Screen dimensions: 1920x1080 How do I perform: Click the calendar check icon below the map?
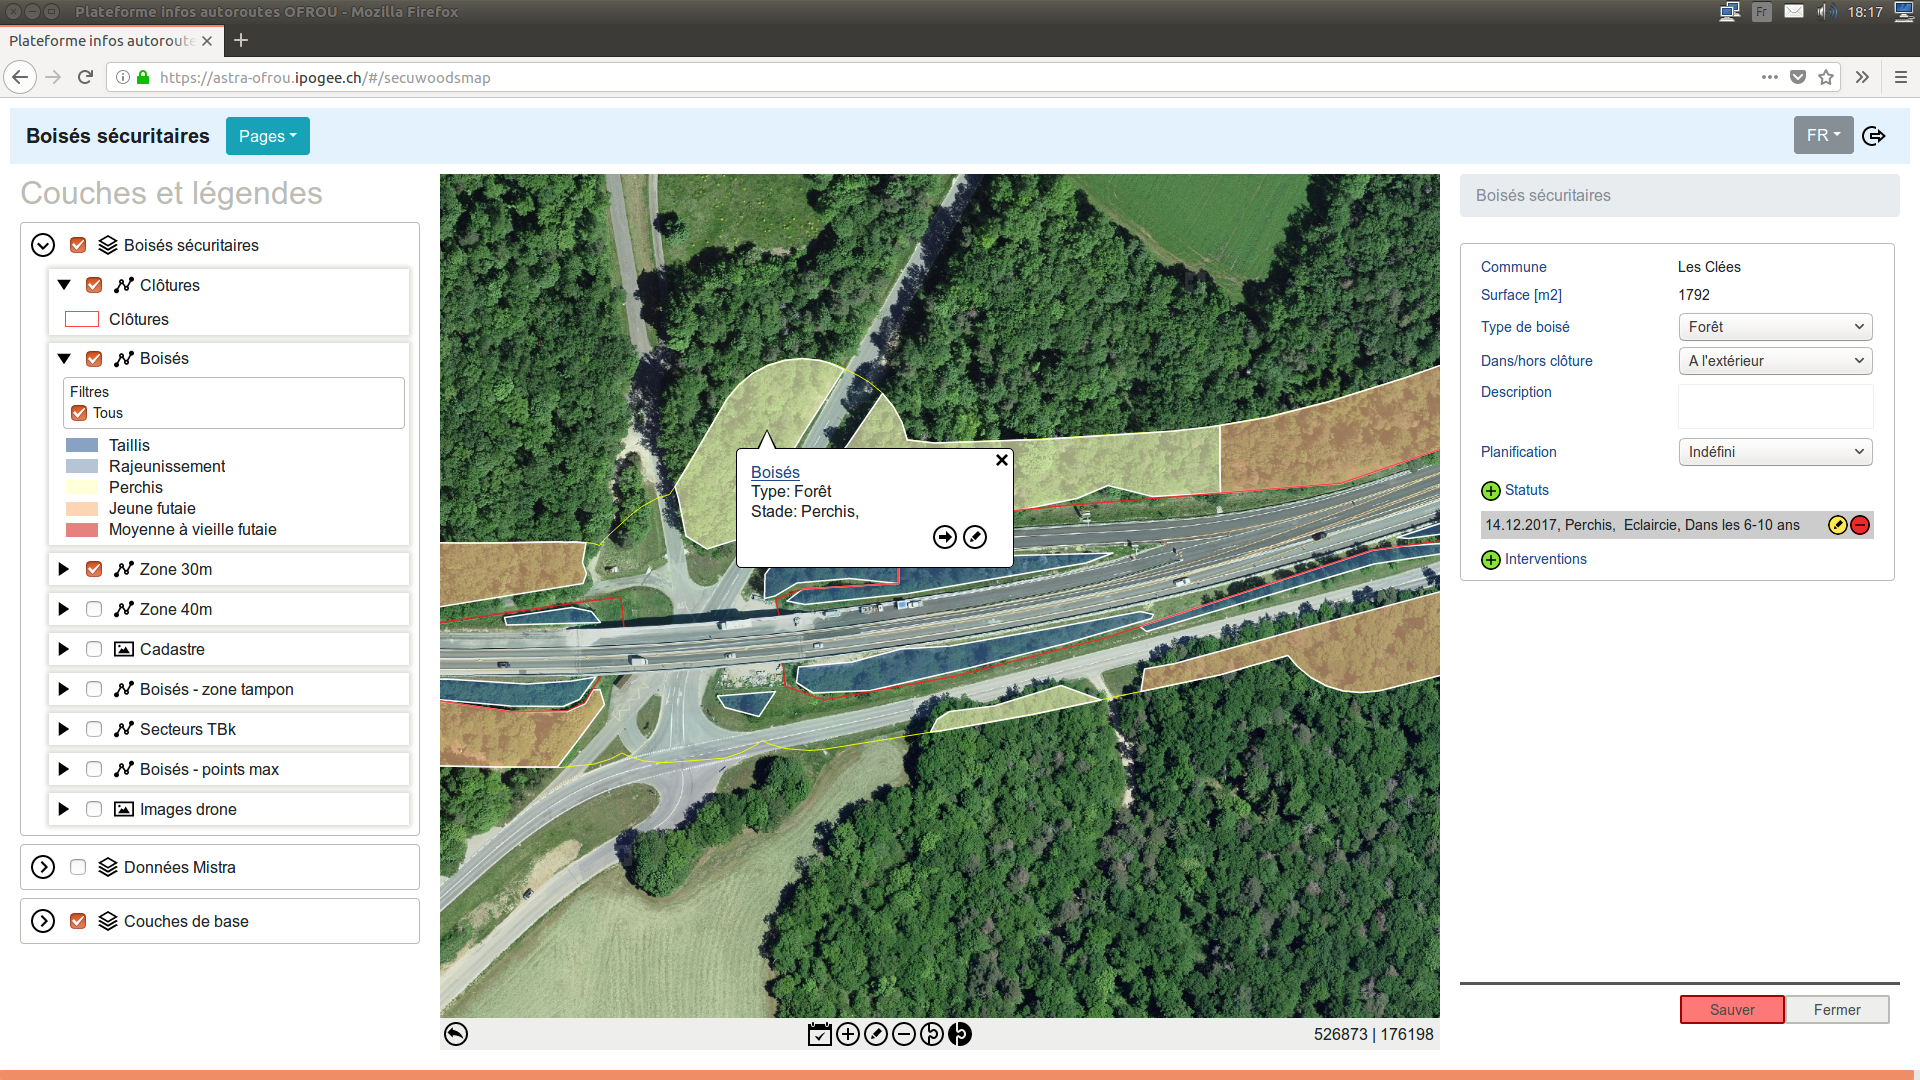(x=819, y=1034)
